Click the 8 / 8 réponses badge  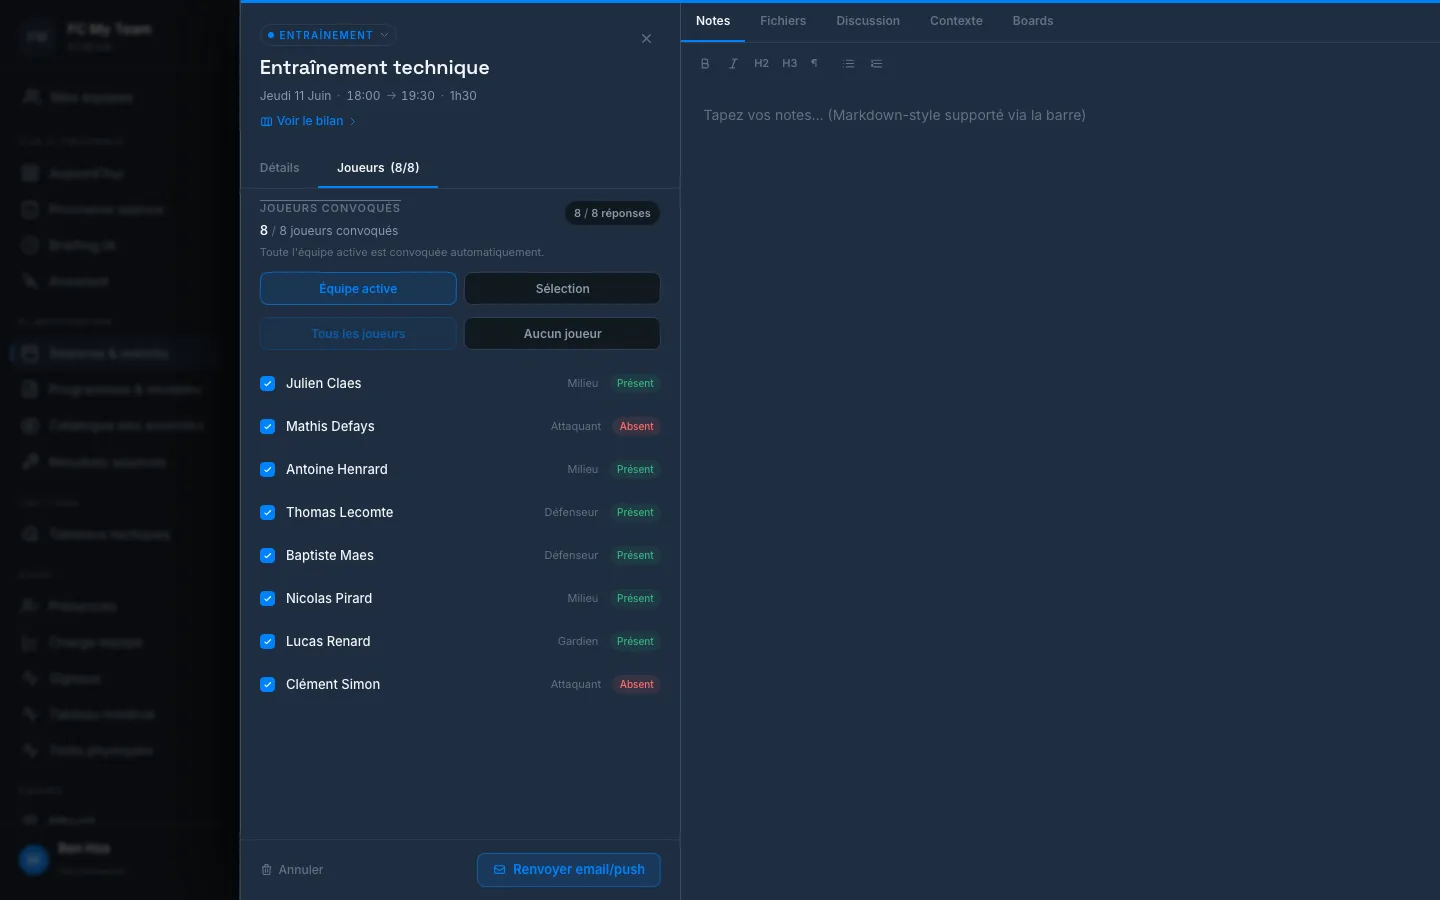tap(612, 213)
